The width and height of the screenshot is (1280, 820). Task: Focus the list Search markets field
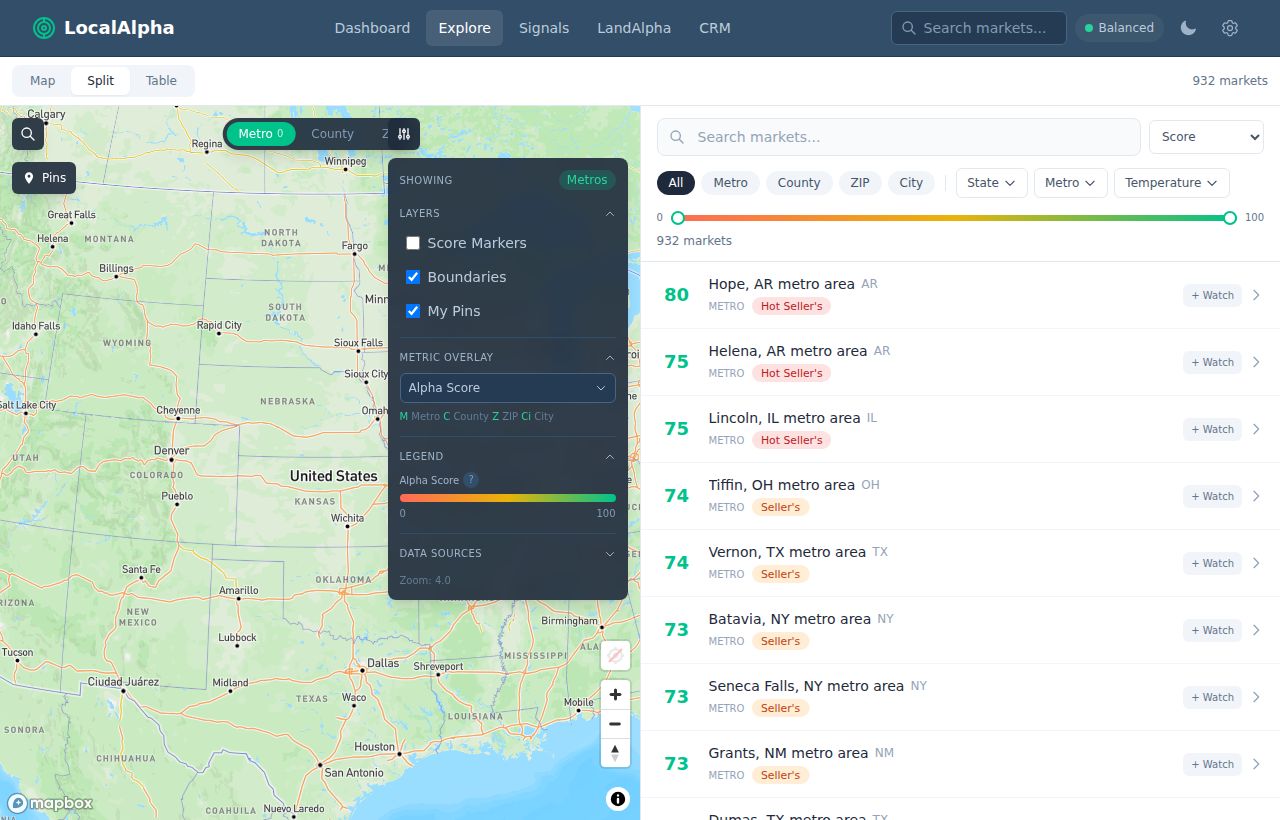(898, 137)
